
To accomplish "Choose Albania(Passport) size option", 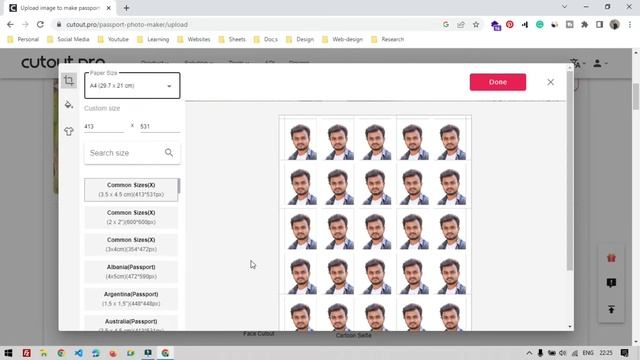I will coord(131,272).
